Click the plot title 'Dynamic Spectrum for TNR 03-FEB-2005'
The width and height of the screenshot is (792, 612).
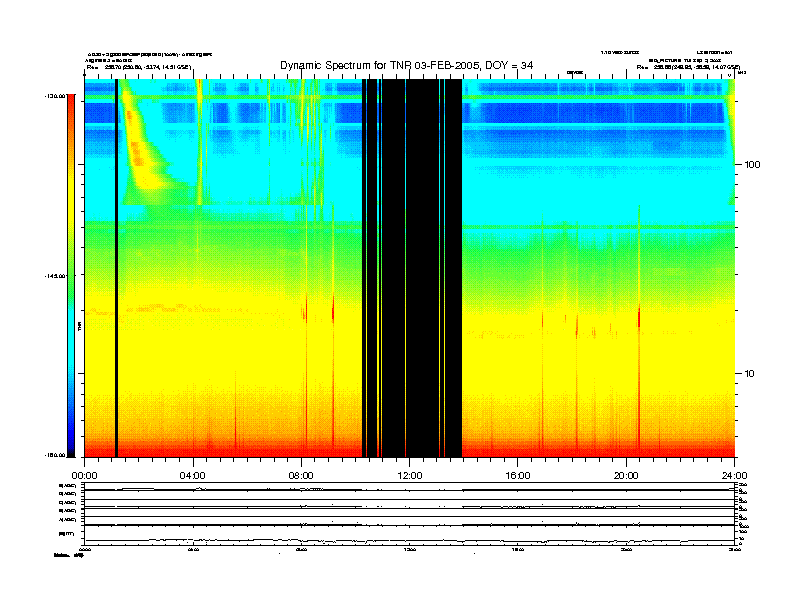(407, 65)
